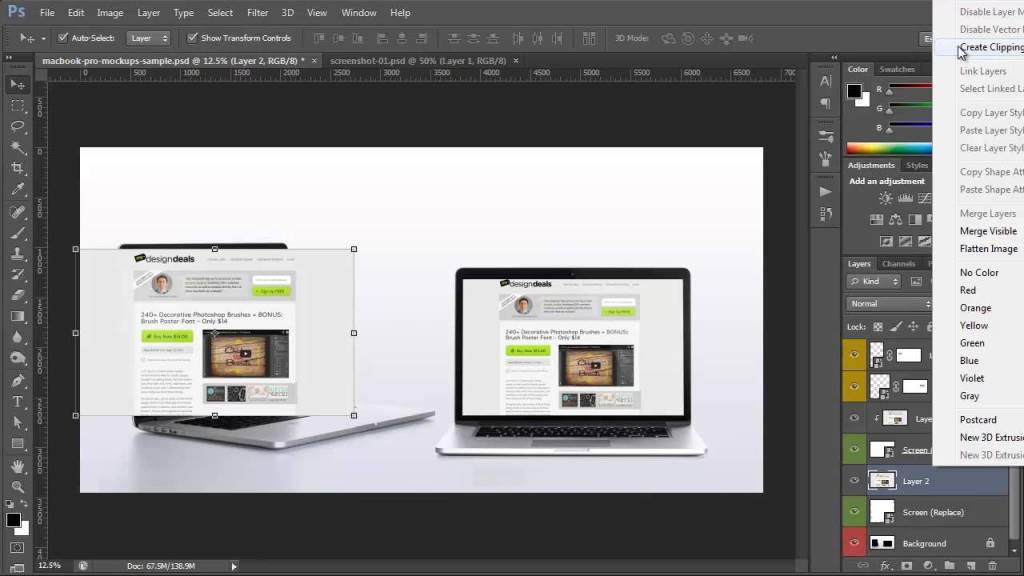The image size is (1024, 576).
Task: Select the Crop tool
Action: tap(18, 169)
